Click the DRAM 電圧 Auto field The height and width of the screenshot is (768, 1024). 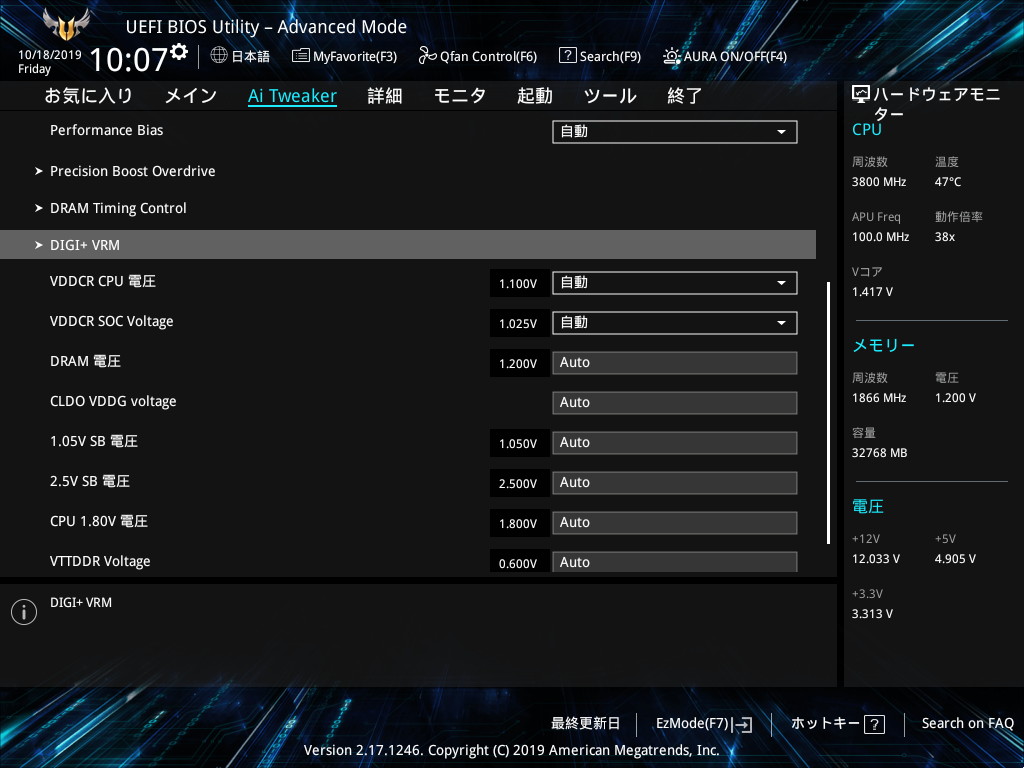pyautogui.click(x=675, y=363)
